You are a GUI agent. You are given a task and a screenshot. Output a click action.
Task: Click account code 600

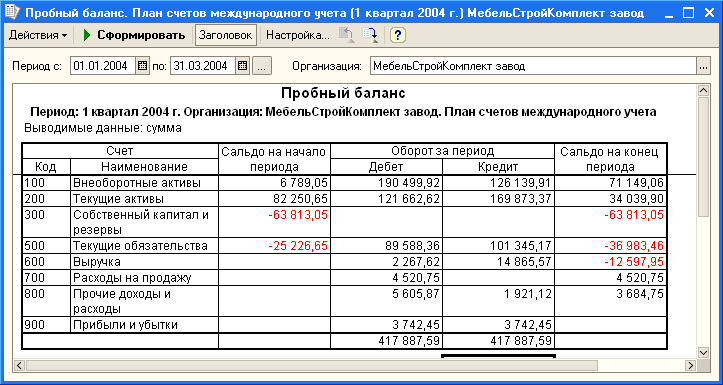pos(35,262)
